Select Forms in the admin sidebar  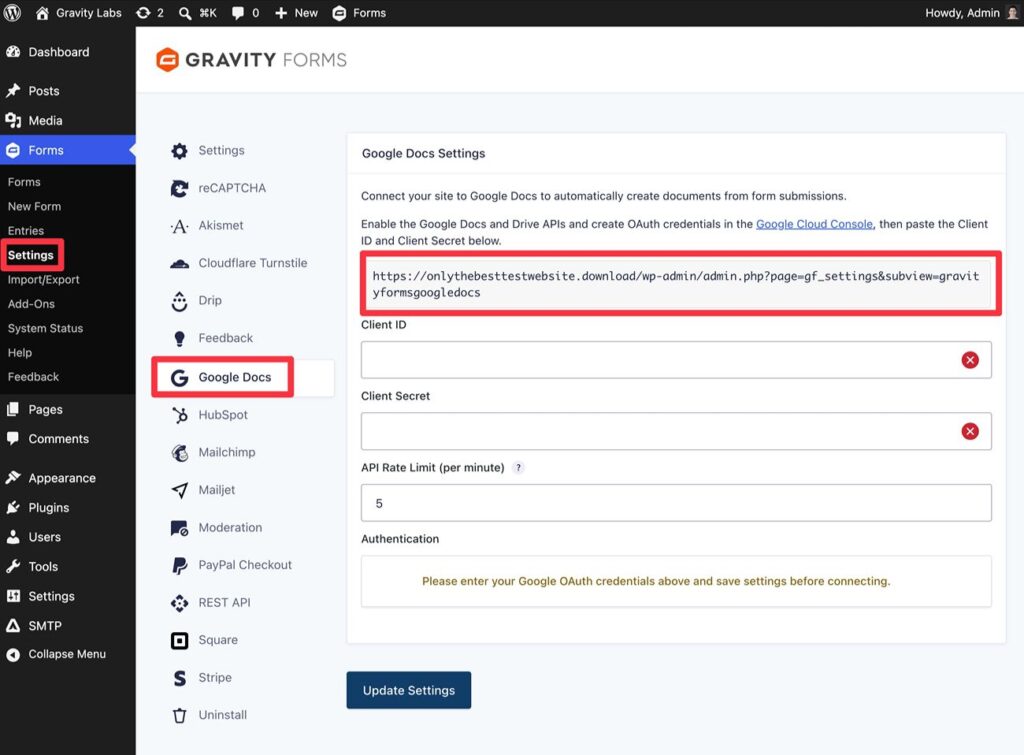(68, 150)
